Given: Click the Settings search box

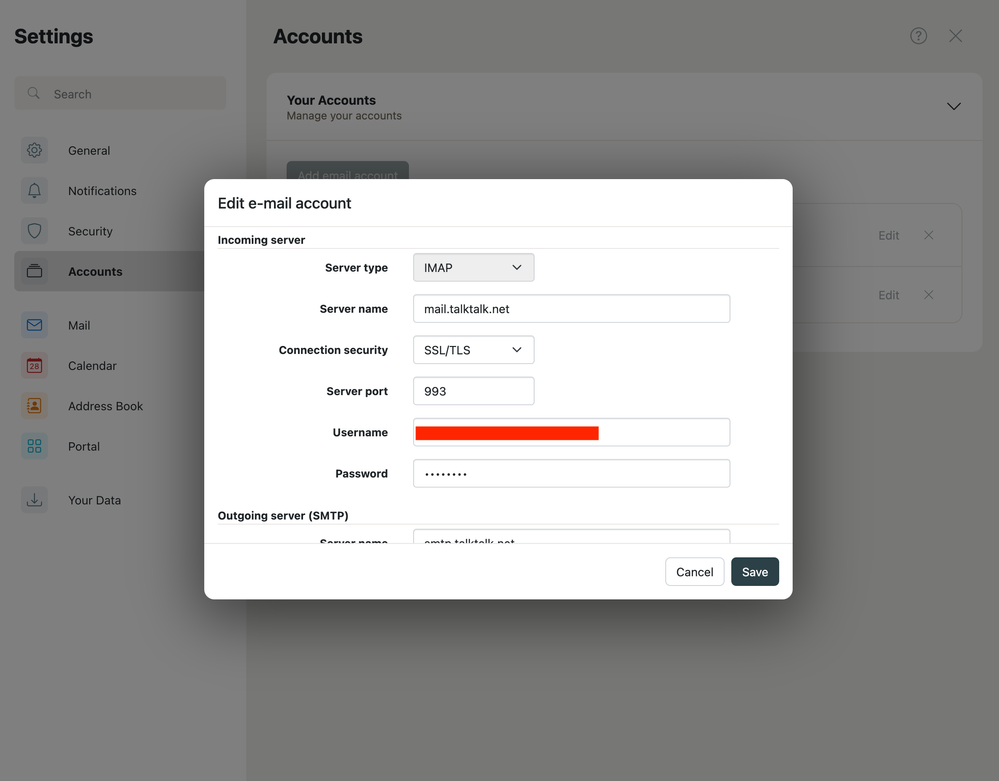Looking at the screenshot, I should [120, 94].
